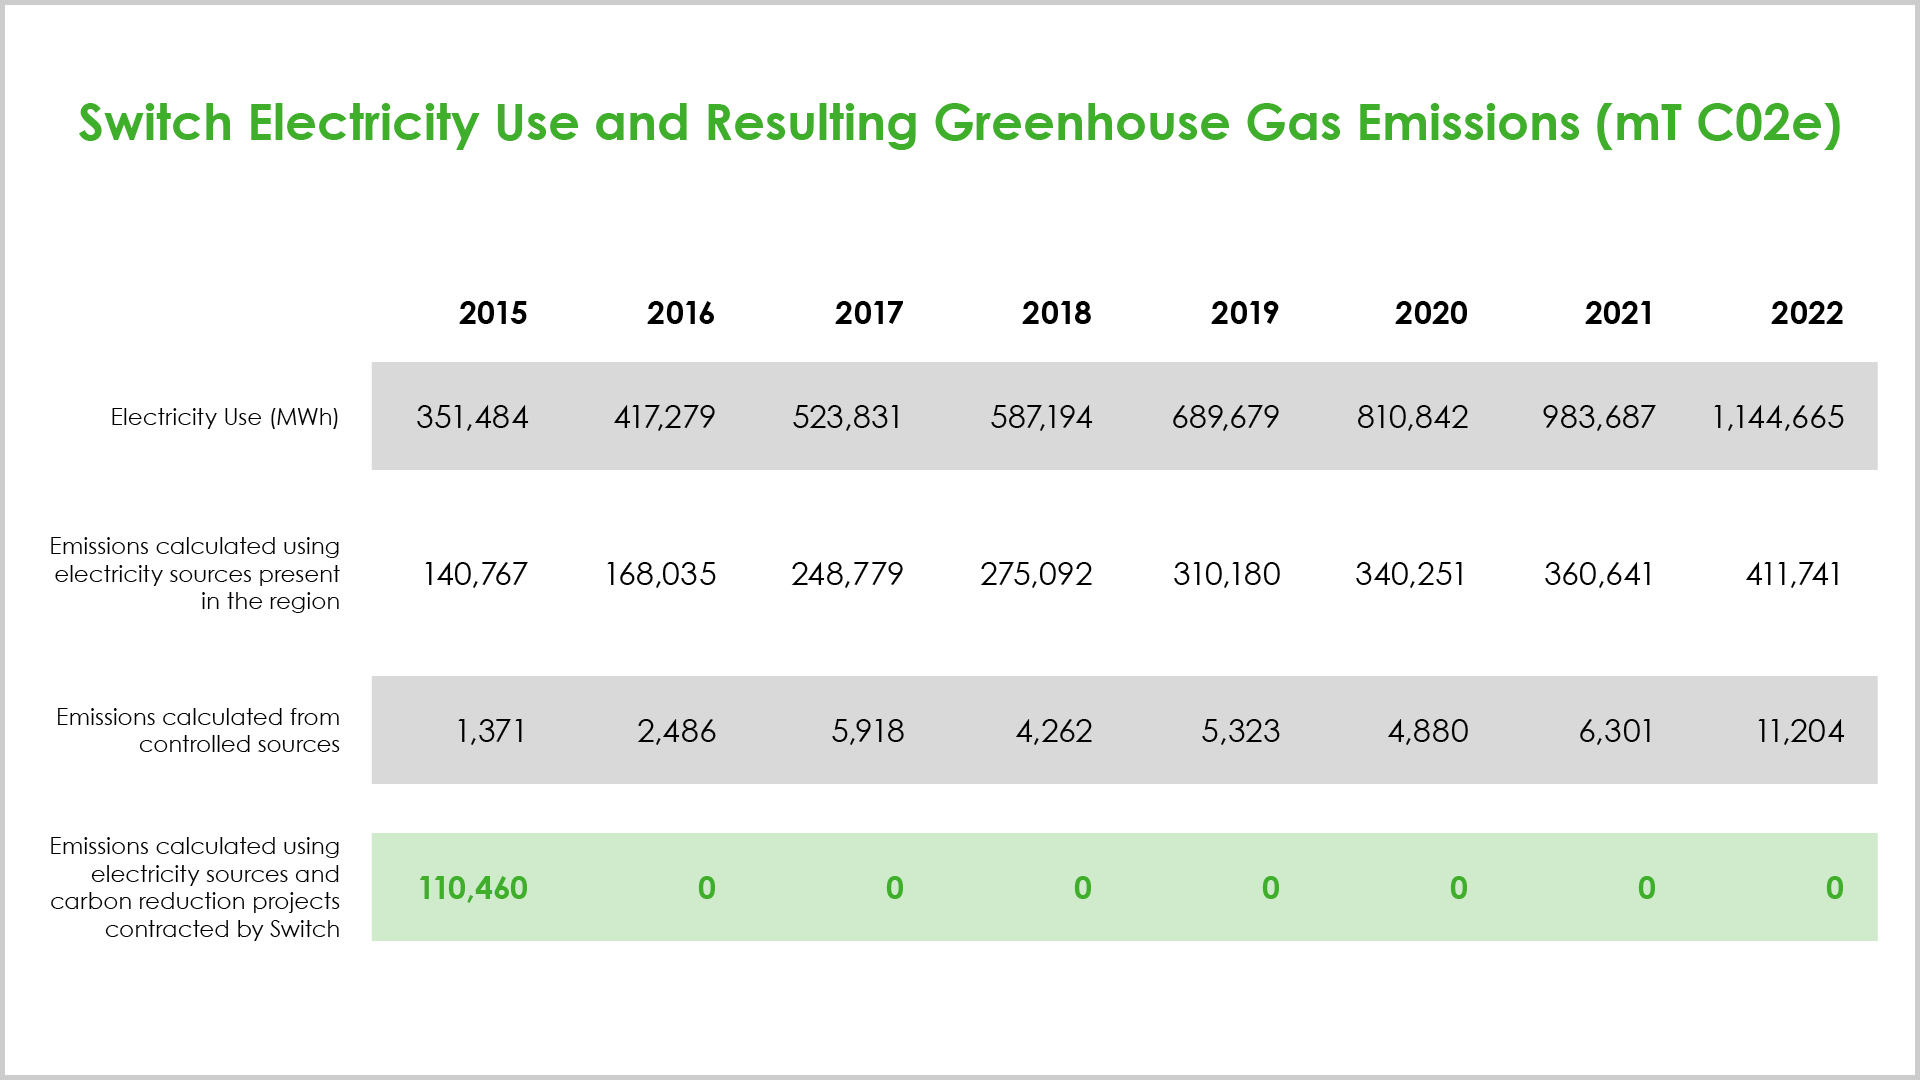Select electricity use value 523,831
Image resolution: width=1920 pixels, height=1080 pixels.
[848, 417]
